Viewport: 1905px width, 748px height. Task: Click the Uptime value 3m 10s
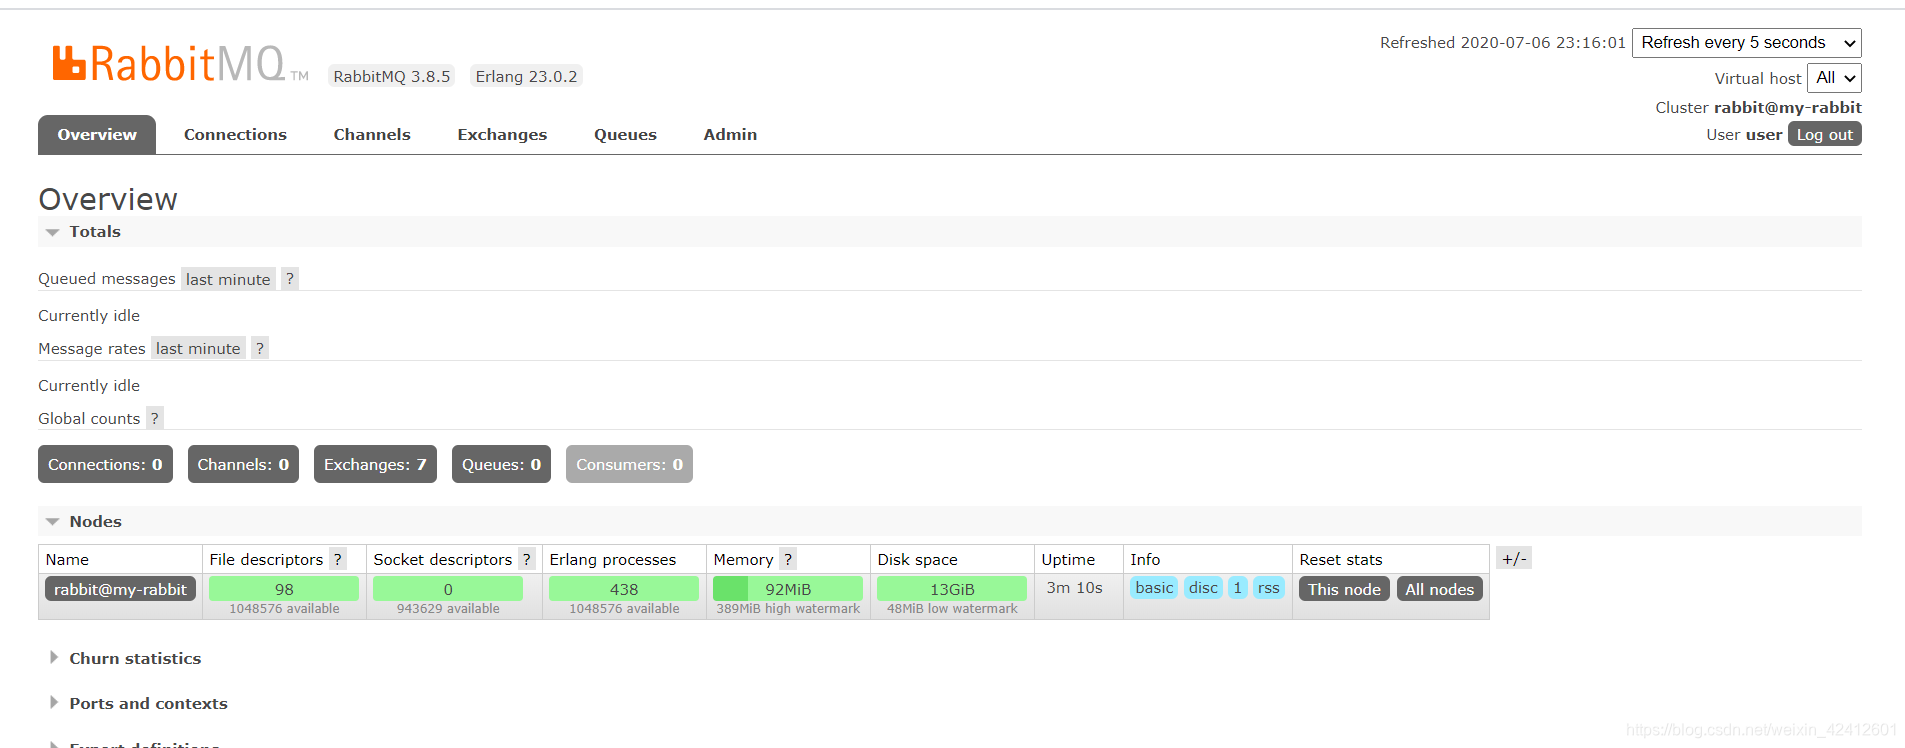click(x=1074, y=588)
